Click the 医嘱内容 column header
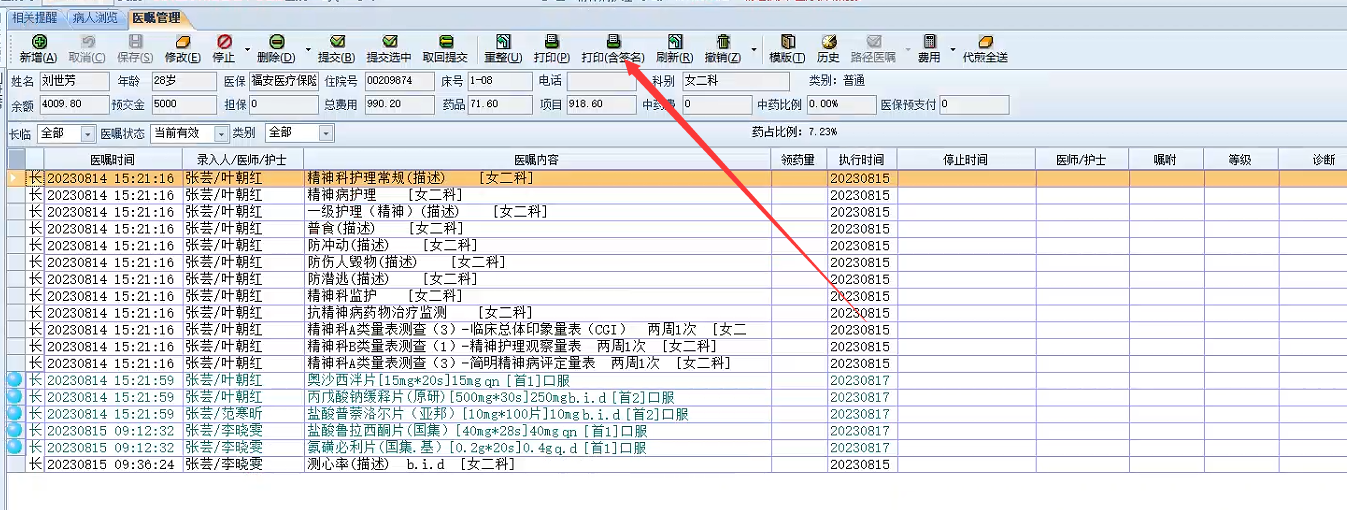Screen dimensions: 1347x510 tap(537, 160)
